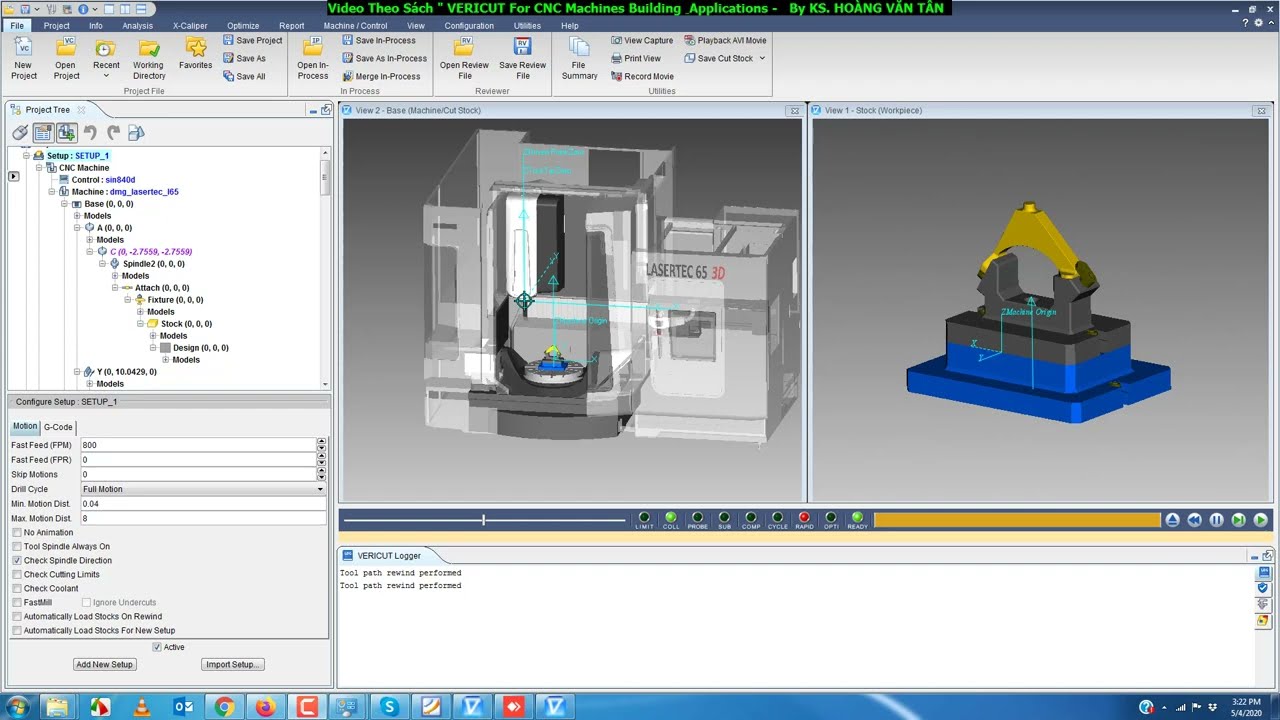
Task: Click the Import Setup button
Action: pos(233,665)
